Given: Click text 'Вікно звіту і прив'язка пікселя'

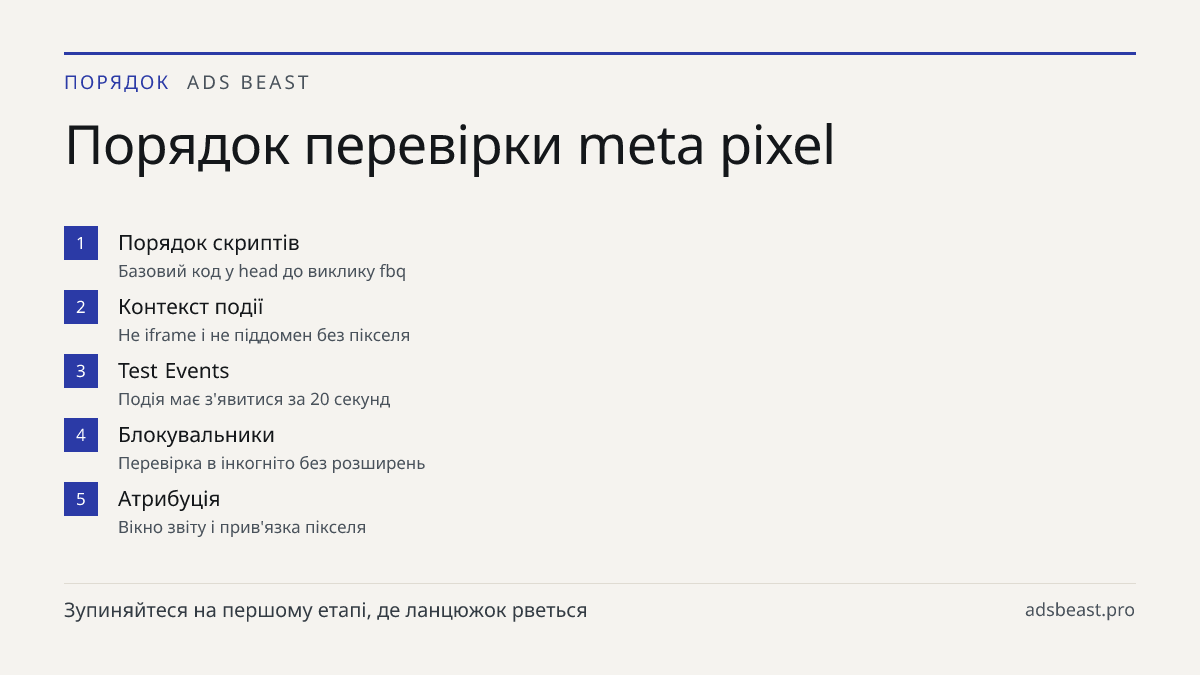Looking at the screenshot, I should [x=242, y=527].
